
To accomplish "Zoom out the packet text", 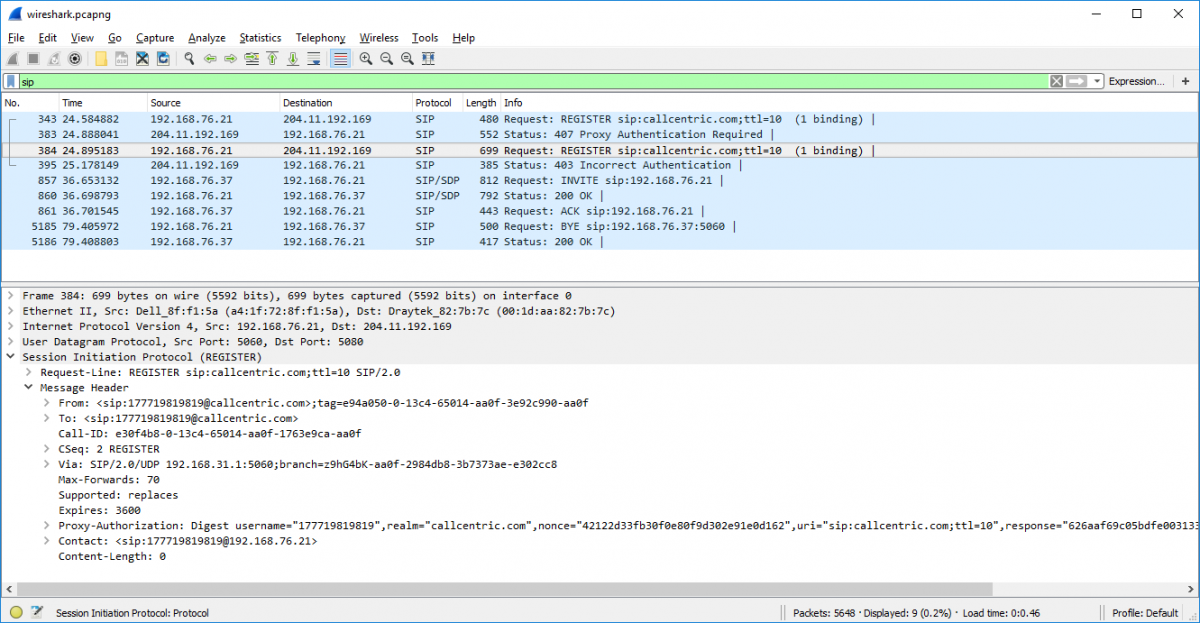I will pyautogui.click(x=386, y=59).
